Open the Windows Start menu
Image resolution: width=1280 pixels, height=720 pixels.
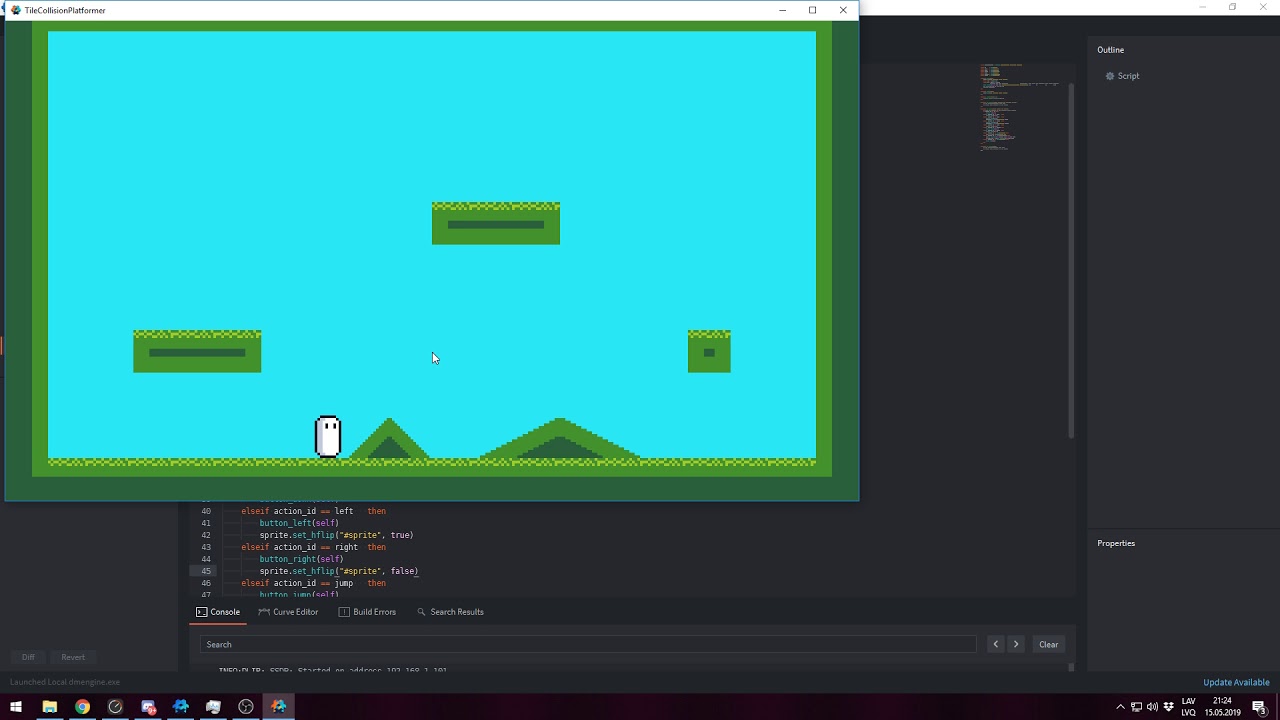tap(16, 707)
